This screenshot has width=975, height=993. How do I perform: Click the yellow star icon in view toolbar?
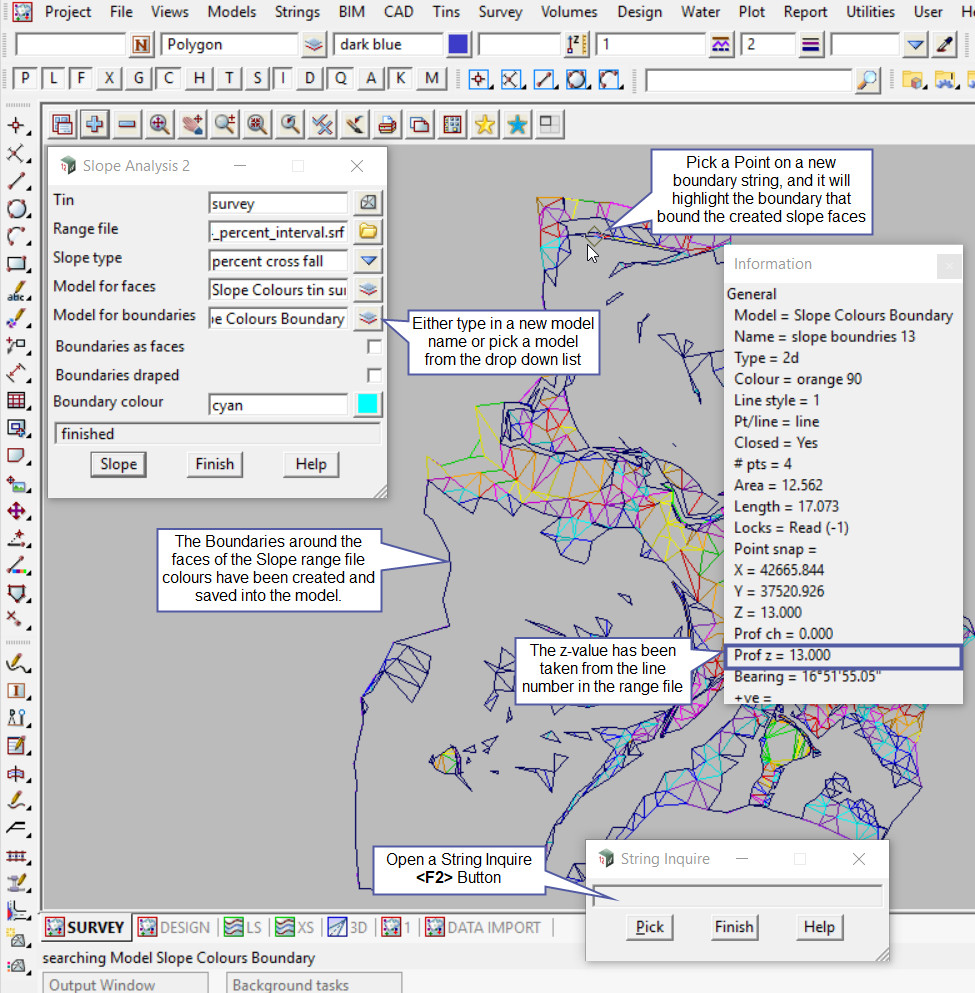pos(485,124)
